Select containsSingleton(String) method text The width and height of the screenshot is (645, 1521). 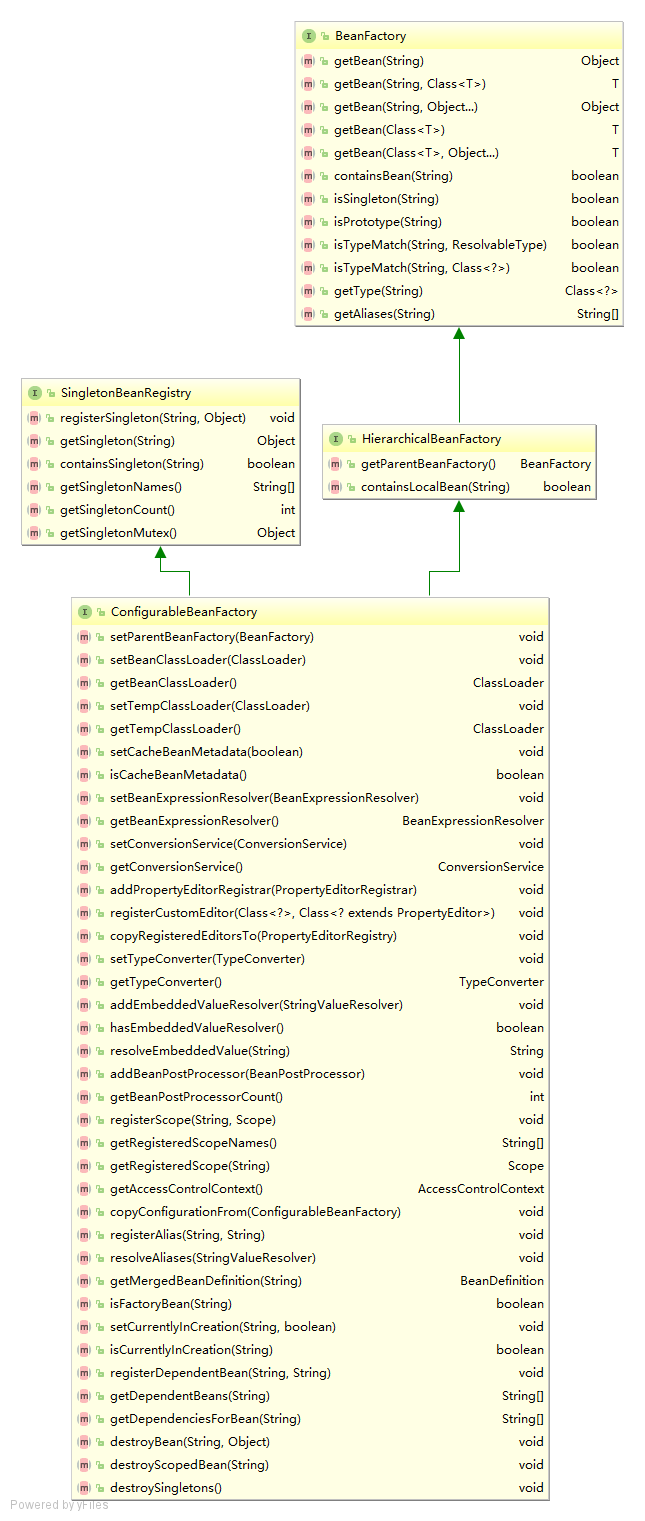[x=132, y=464]
